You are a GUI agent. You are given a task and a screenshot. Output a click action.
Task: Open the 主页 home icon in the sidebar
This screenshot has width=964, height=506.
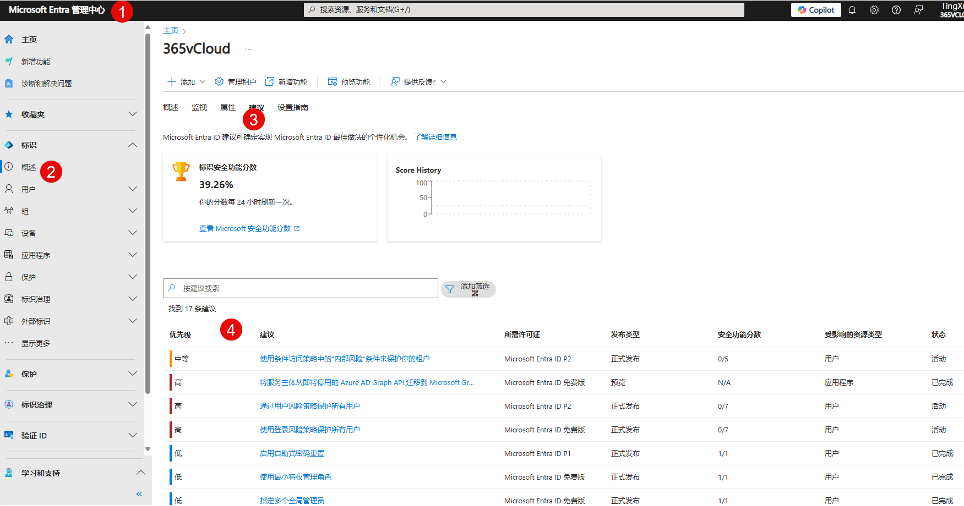click(x=9, y=39)
